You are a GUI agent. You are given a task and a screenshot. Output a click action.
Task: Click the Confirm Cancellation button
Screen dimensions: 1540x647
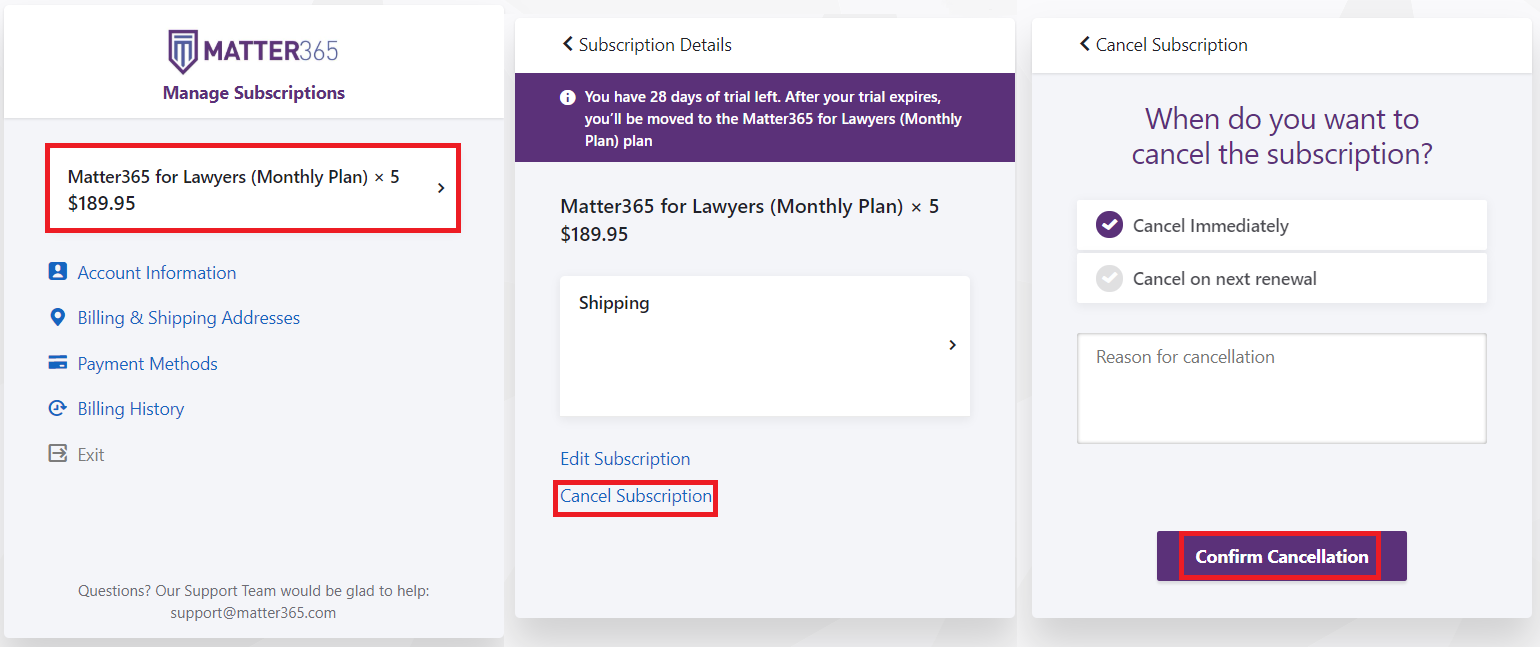tap(1282, 556)
